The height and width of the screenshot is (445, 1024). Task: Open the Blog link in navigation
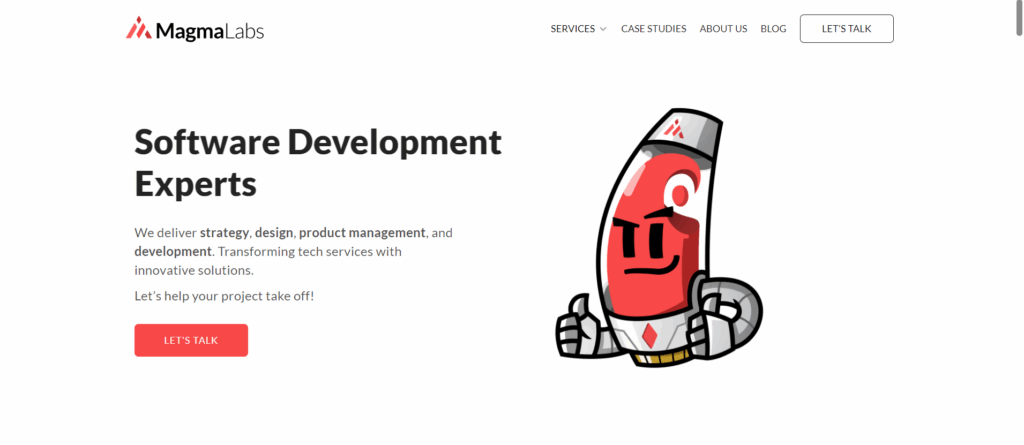[773, 29]
